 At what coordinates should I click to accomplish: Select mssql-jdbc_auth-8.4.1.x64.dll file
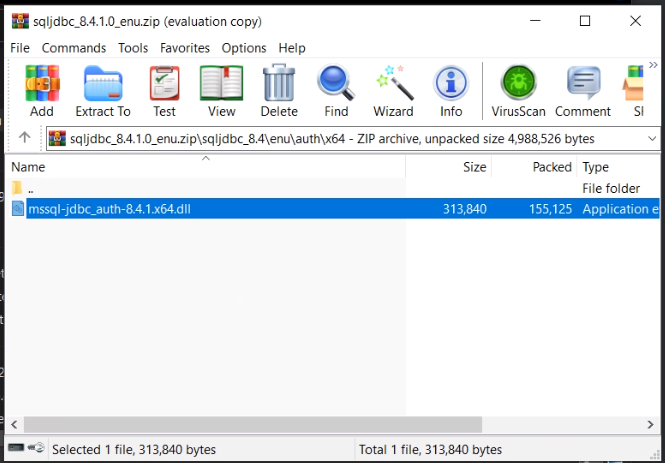110,209
